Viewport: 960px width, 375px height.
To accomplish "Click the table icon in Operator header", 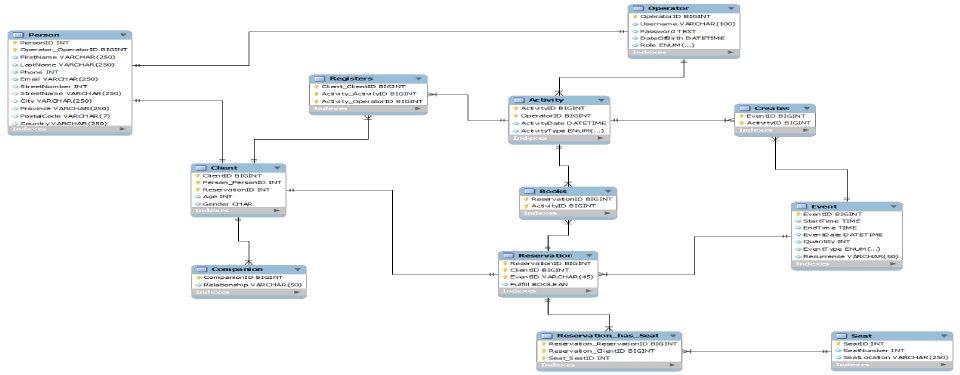I will [x=639, y=9].
